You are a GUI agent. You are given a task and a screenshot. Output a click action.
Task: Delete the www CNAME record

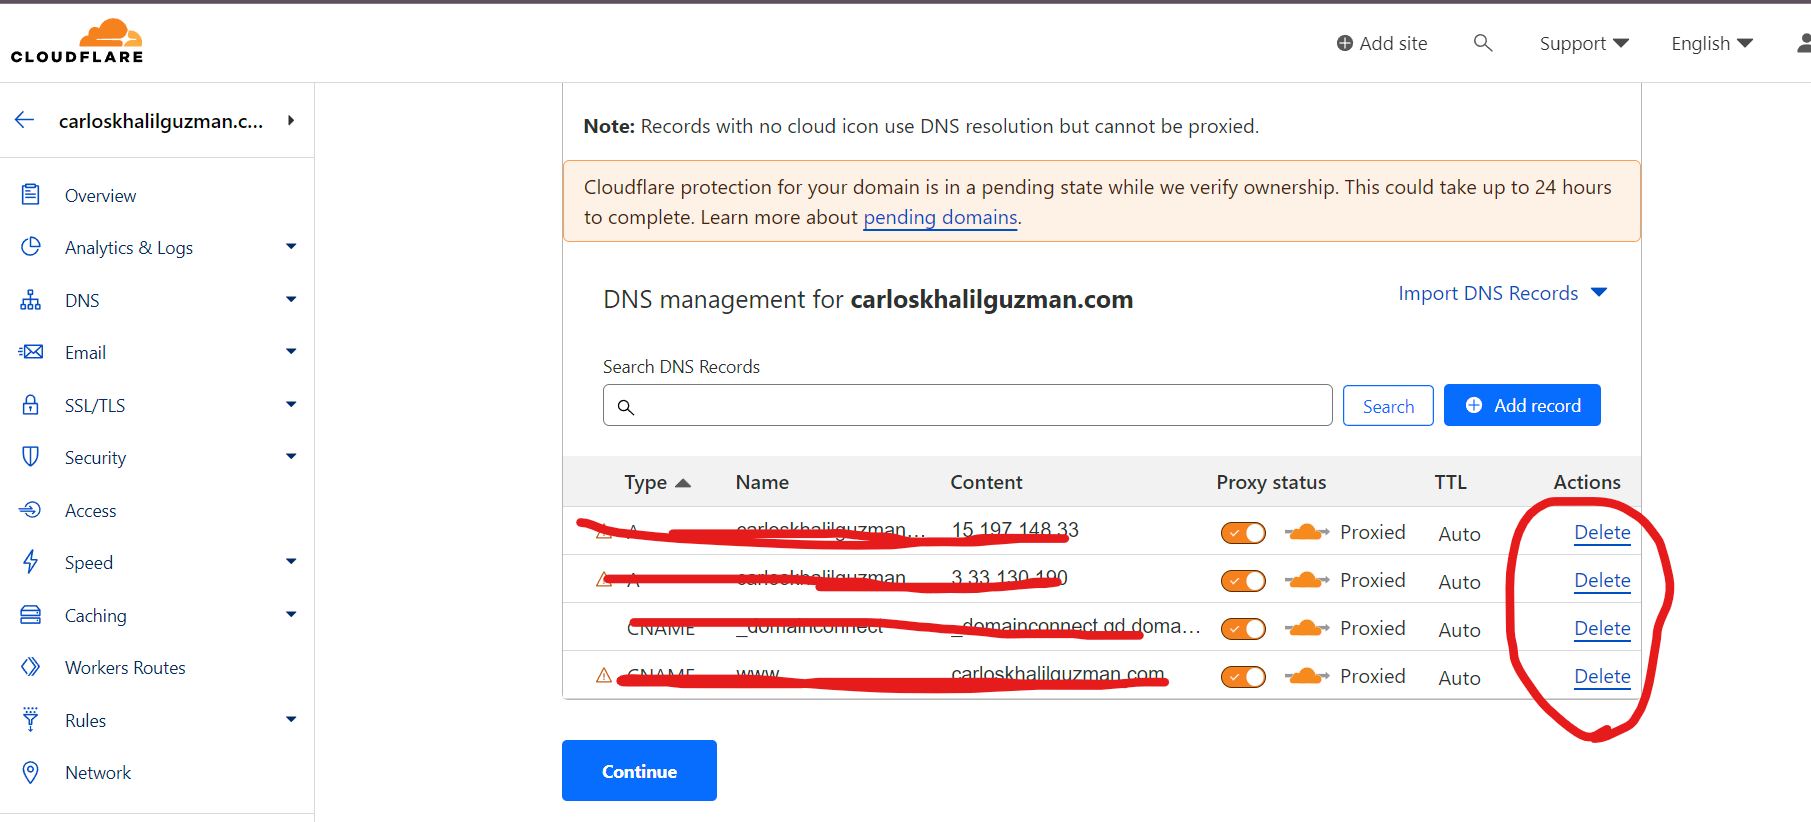(x=1602, y=676)
